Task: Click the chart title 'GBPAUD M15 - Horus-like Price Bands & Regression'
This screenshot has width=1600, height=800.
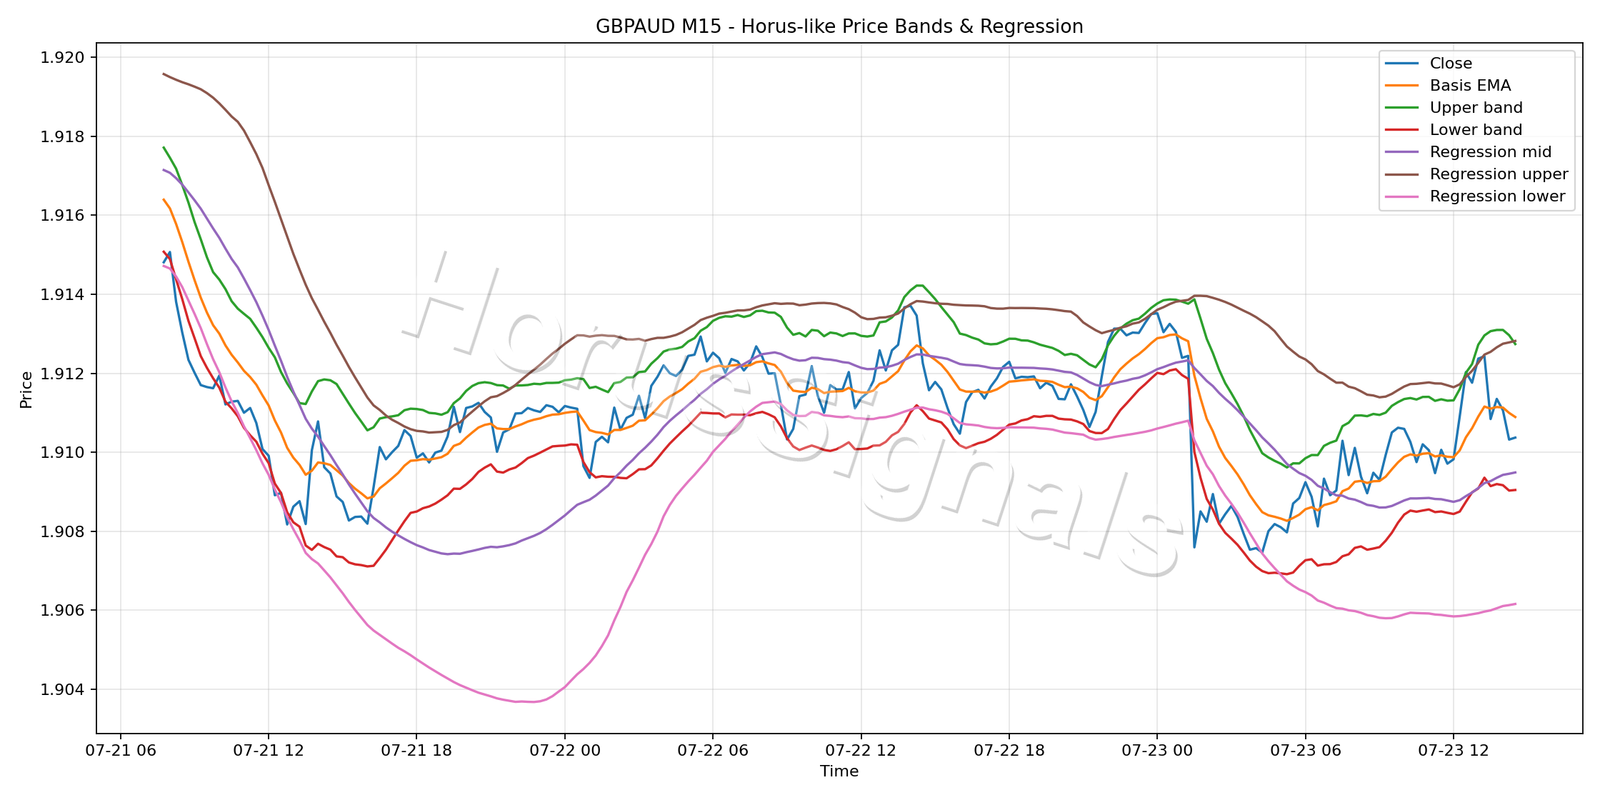Action: 839,27
